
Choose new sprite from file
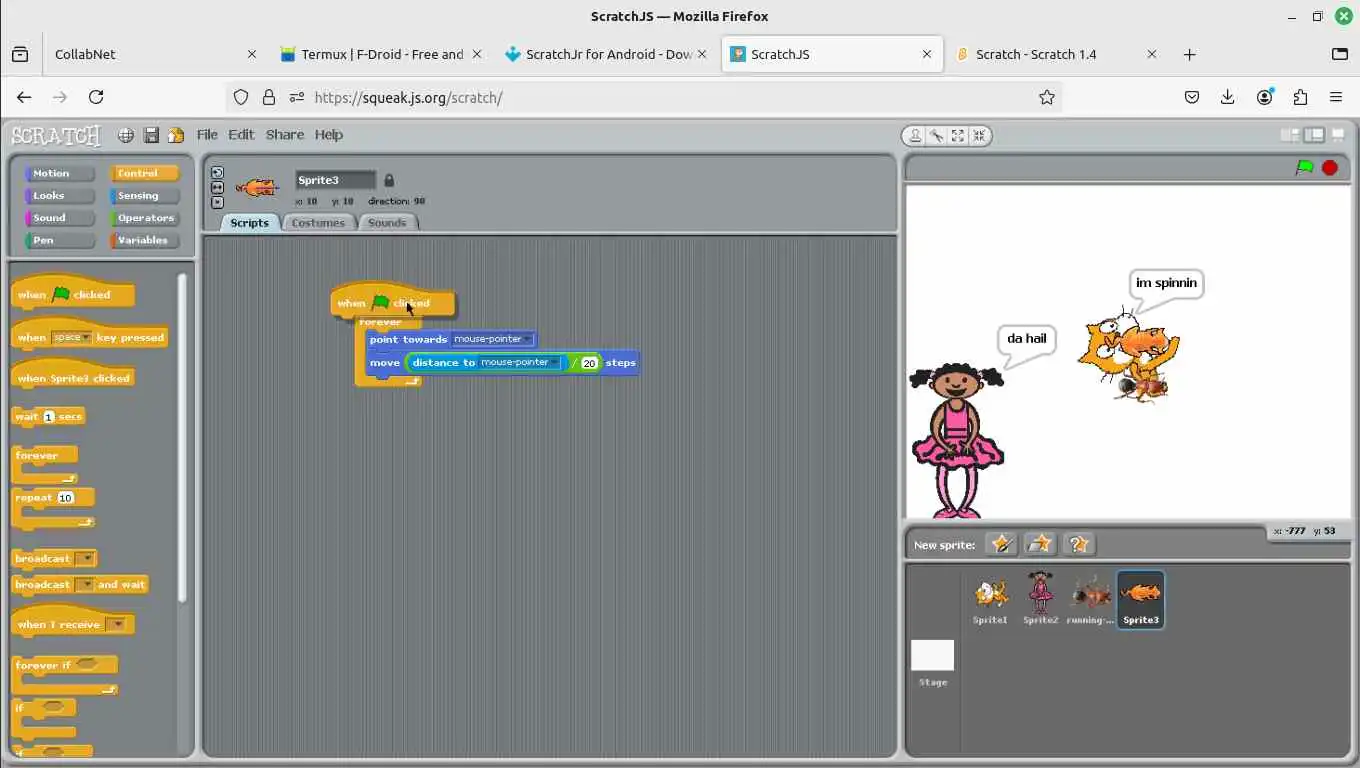point(1040,544)
